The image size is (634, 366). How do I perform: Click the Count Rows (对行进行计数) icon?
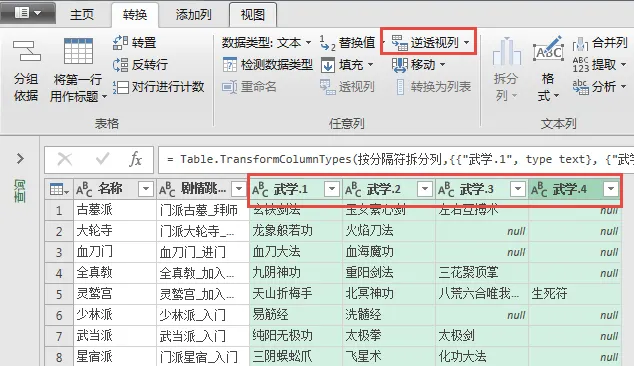tap(120, 87)
